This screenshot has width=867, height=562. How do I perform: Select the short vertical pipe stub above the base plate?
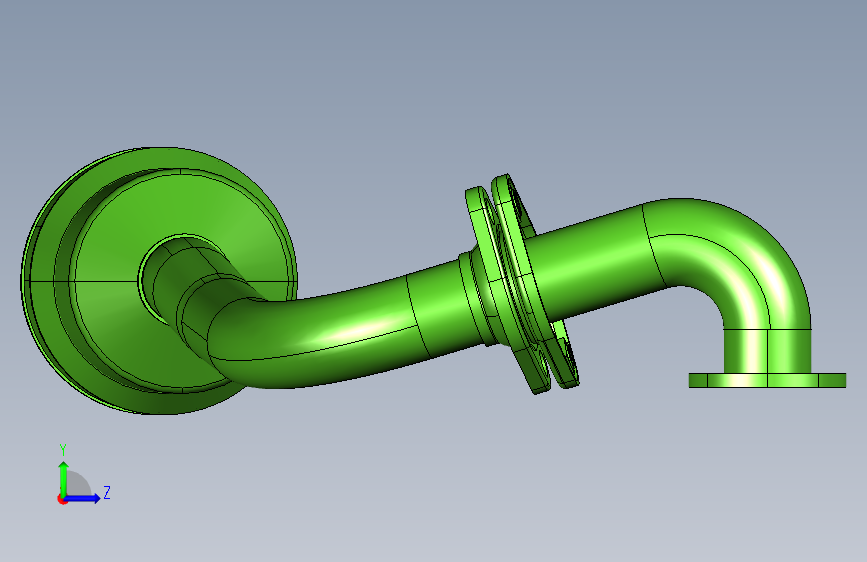click(767, 351)
